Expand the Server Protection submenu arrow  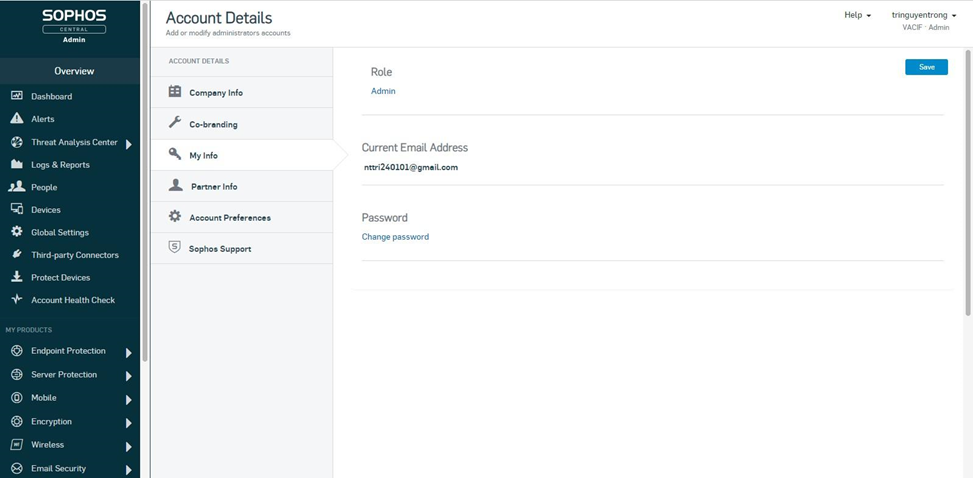point(128,376)
